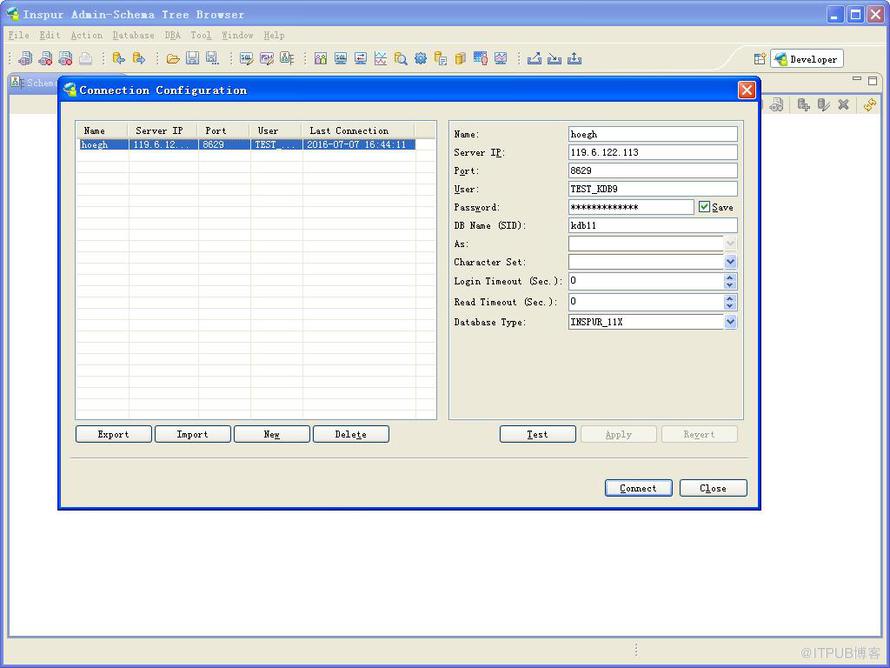Click the upload tray icon with straight up arrow
Screen dimensions: 890x668
pyautogui.click(x=574, y=58)
